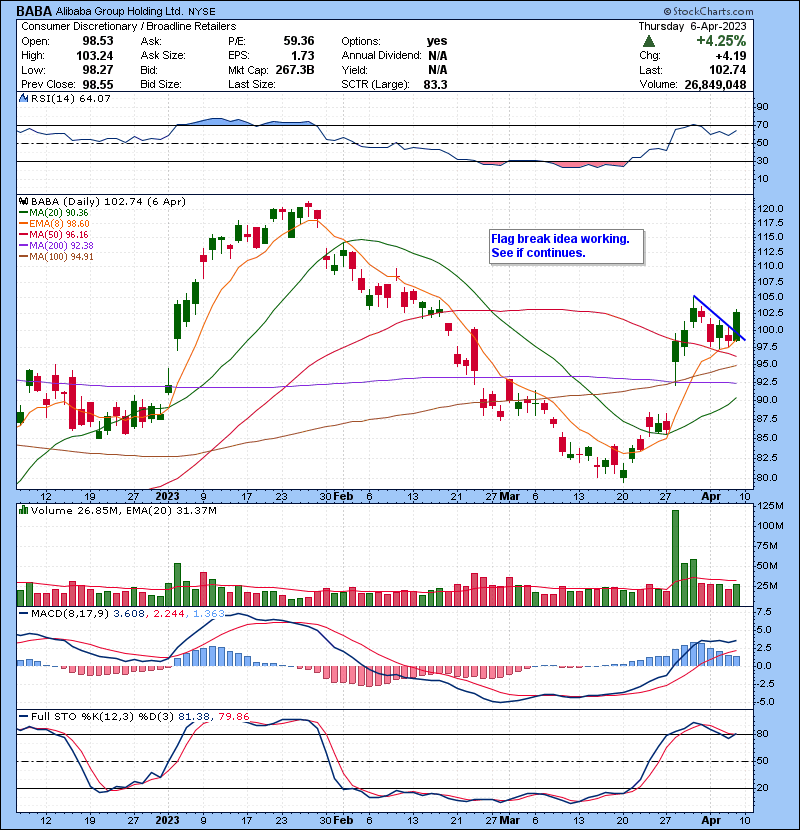Select the MA(200) 92.38 legend entry

click(56, 246)
